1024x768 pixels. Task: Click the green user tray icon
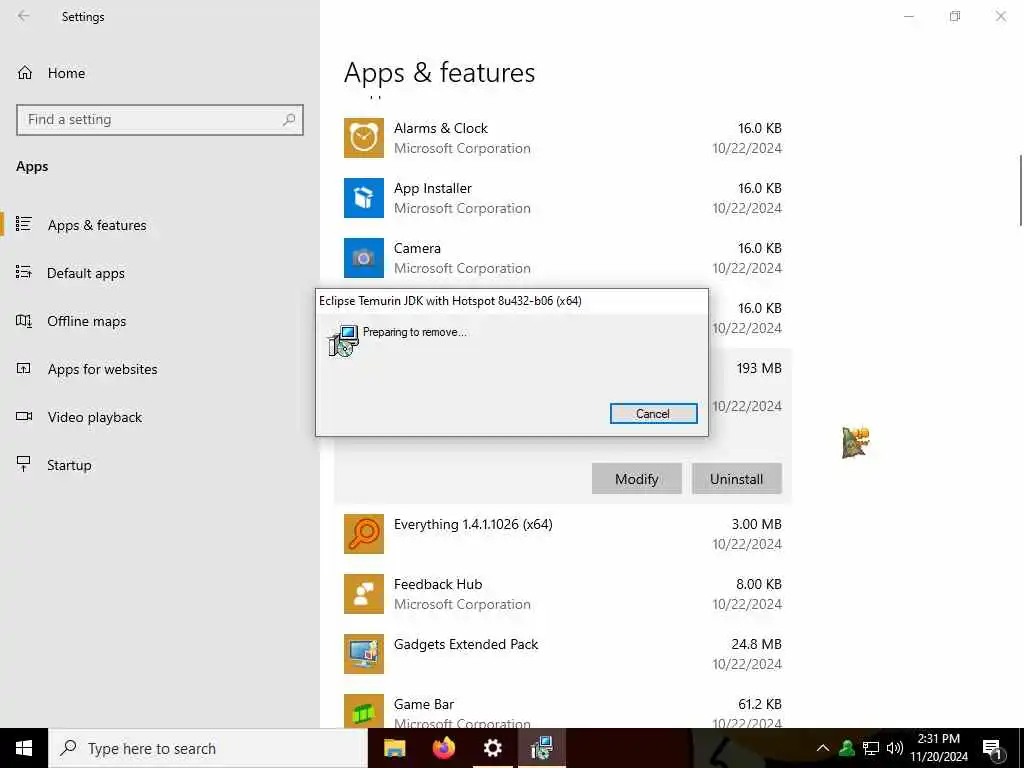click(x=847, y=748)
